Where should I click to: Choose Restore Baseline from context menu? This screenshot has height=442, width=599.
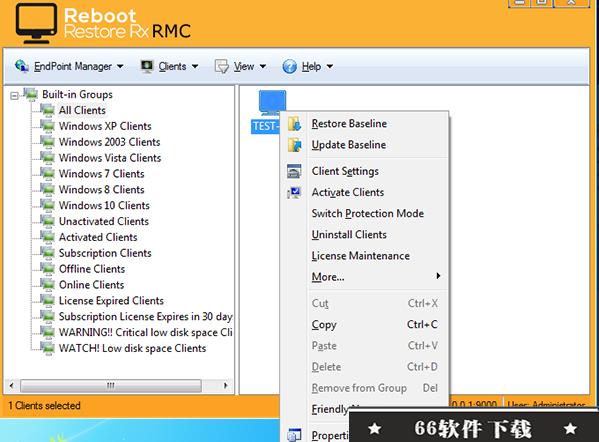click(x=364, y=124)
